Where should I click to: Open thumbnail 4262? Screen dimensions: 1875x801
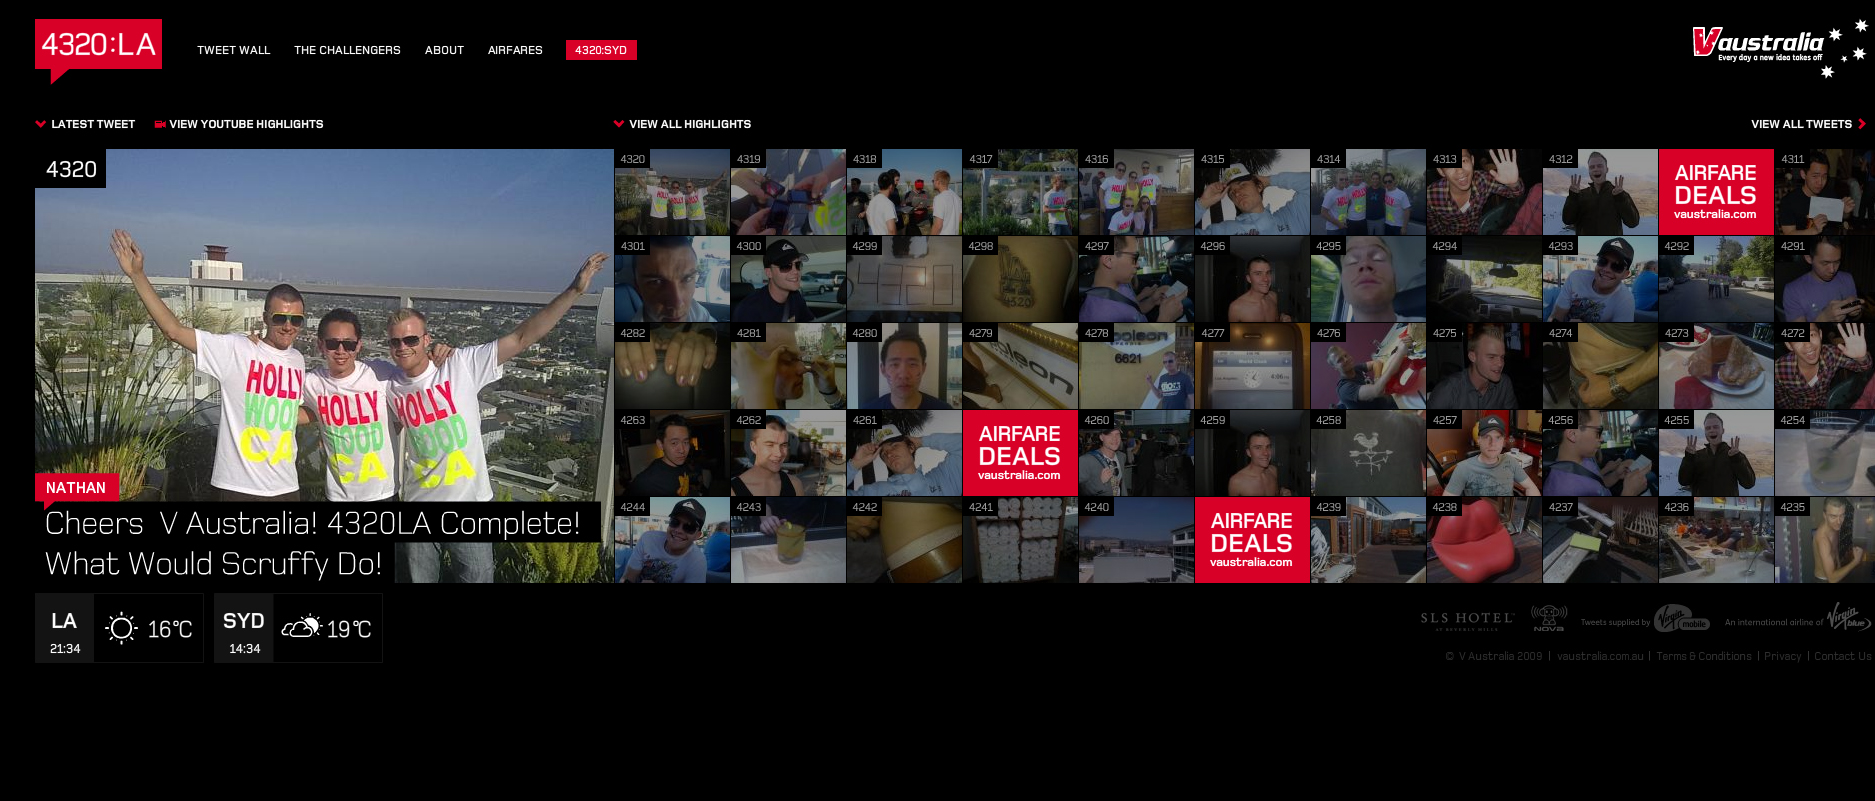[788, 453]
